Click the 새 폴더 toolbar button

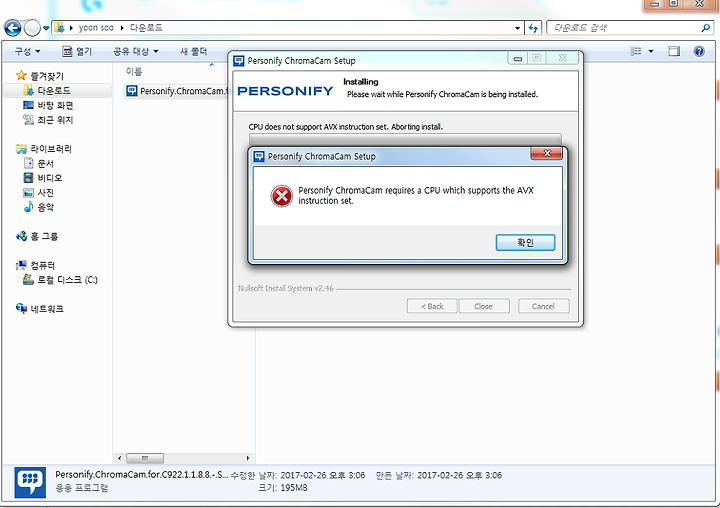coord(193,51)
